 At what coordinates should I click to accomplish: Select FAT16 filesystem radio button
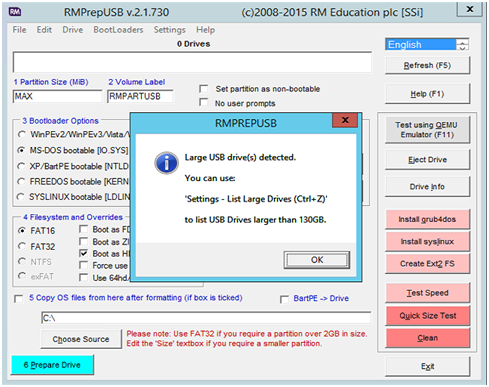(x=22, y=230)
